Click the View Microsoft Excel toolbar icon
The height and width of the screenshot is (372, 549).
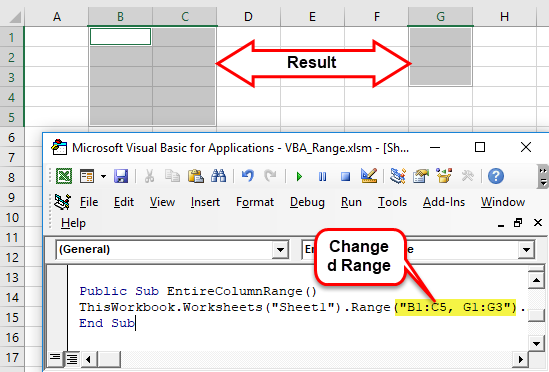64,176
